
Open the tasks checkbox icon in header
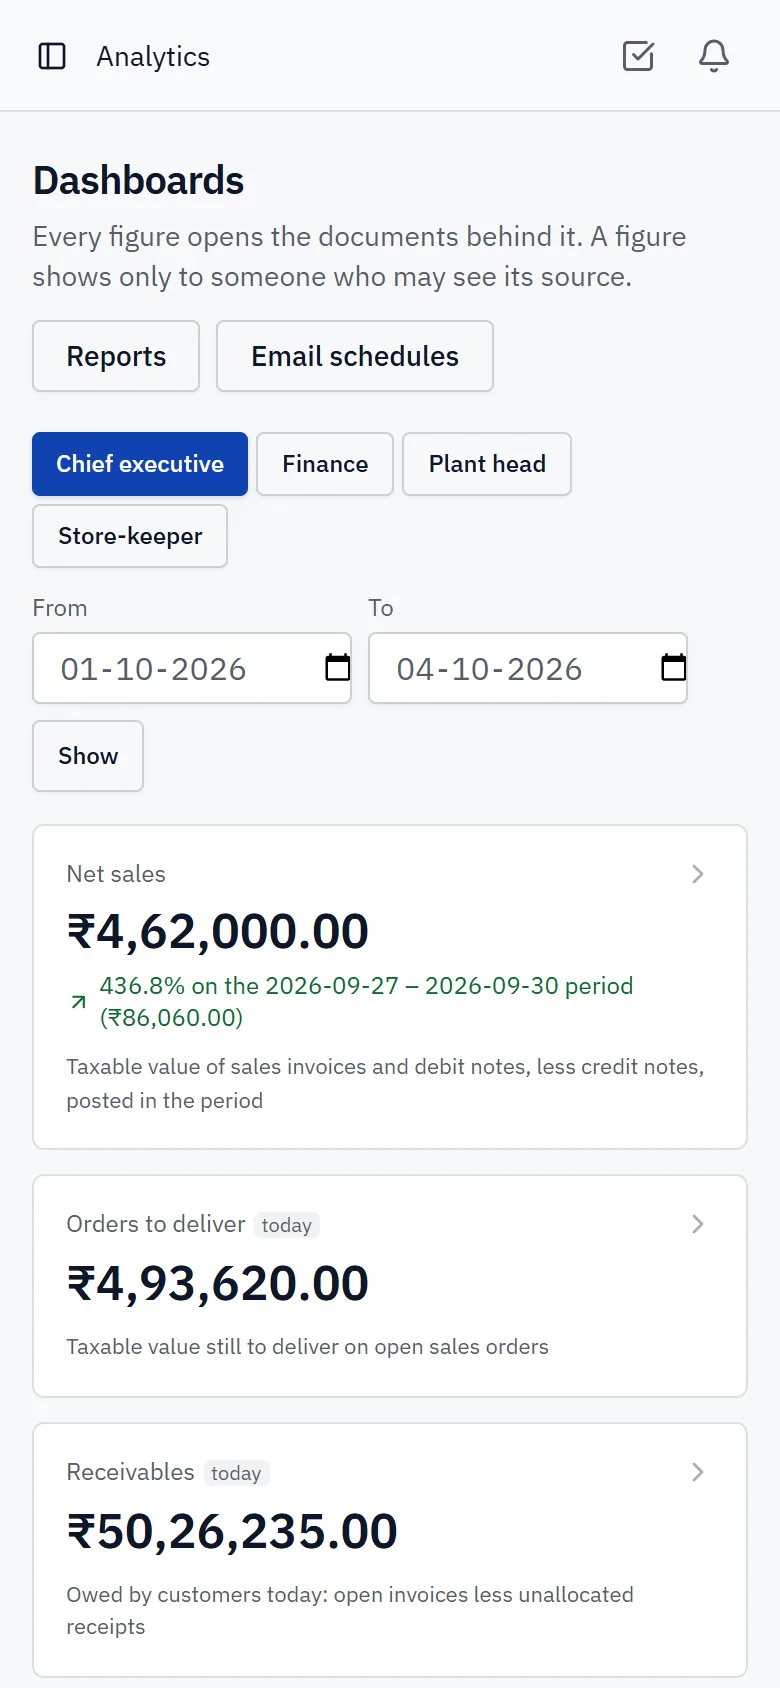tap(638, 56)
